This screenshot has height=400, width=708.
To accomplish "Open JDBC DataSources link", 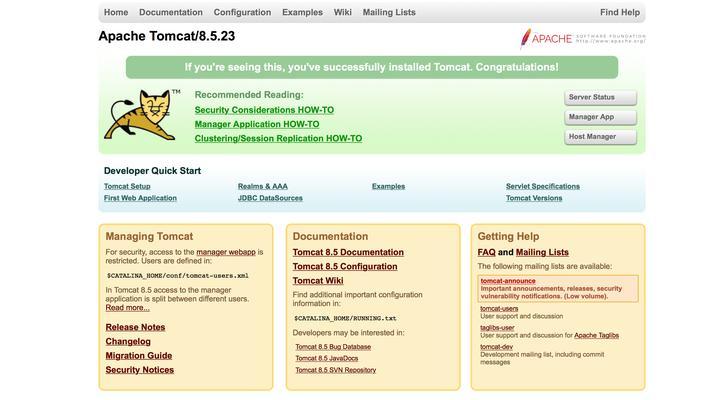I will (x=270, y=198).
